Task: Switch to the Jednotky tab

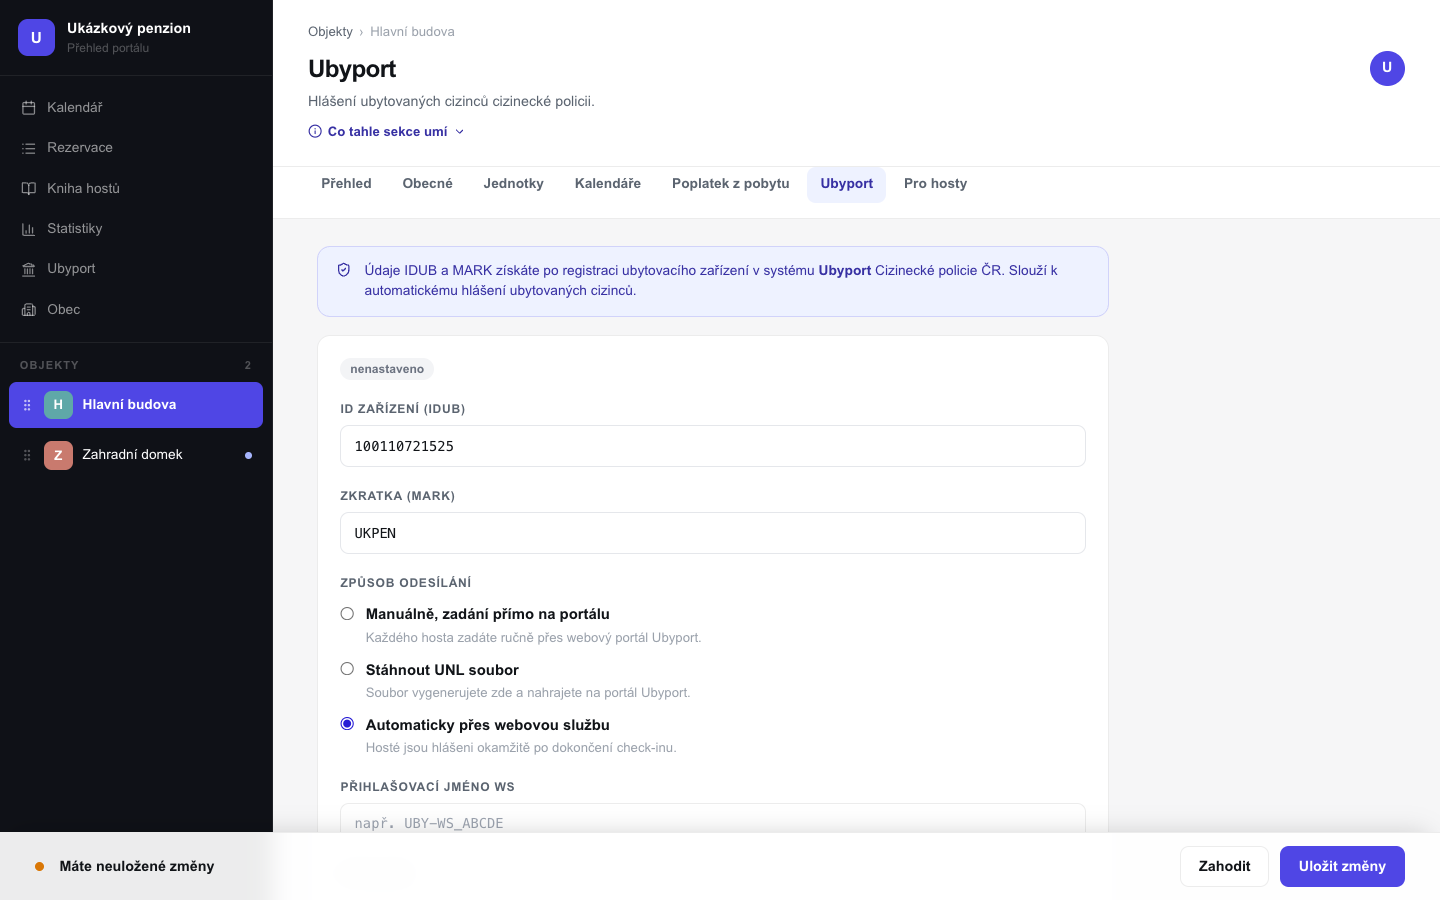Action: (513, 184)
